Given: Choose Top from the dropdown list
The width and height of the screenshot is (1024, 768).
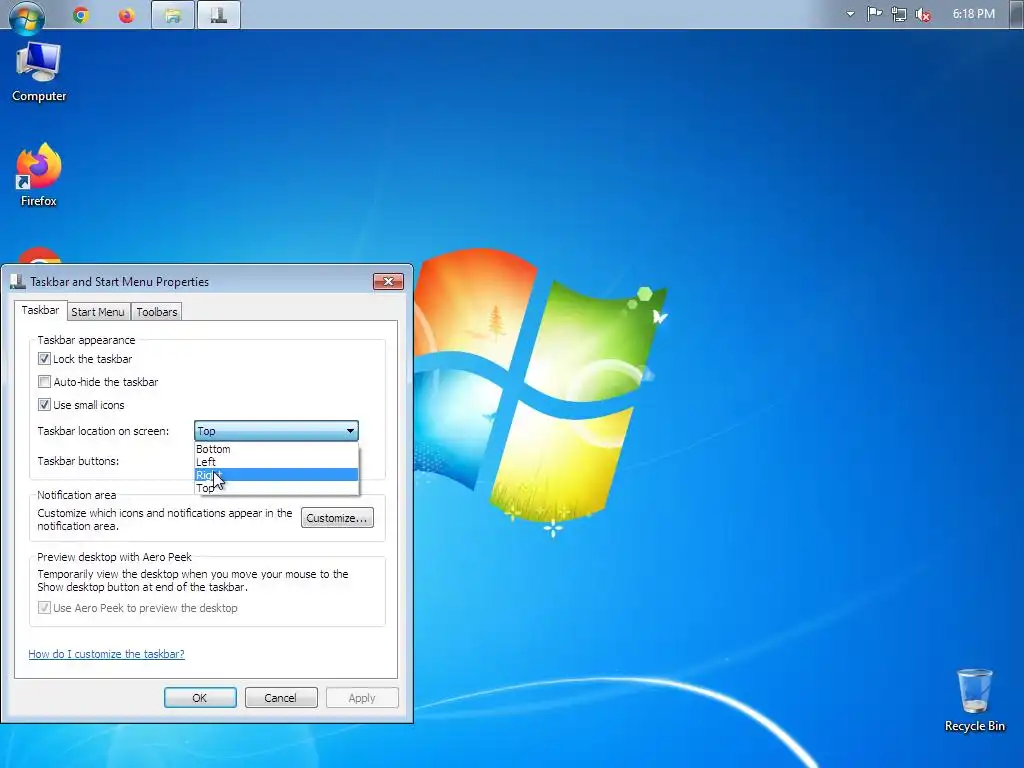Looking at the screenshot, I should click(x=276, y=488).
